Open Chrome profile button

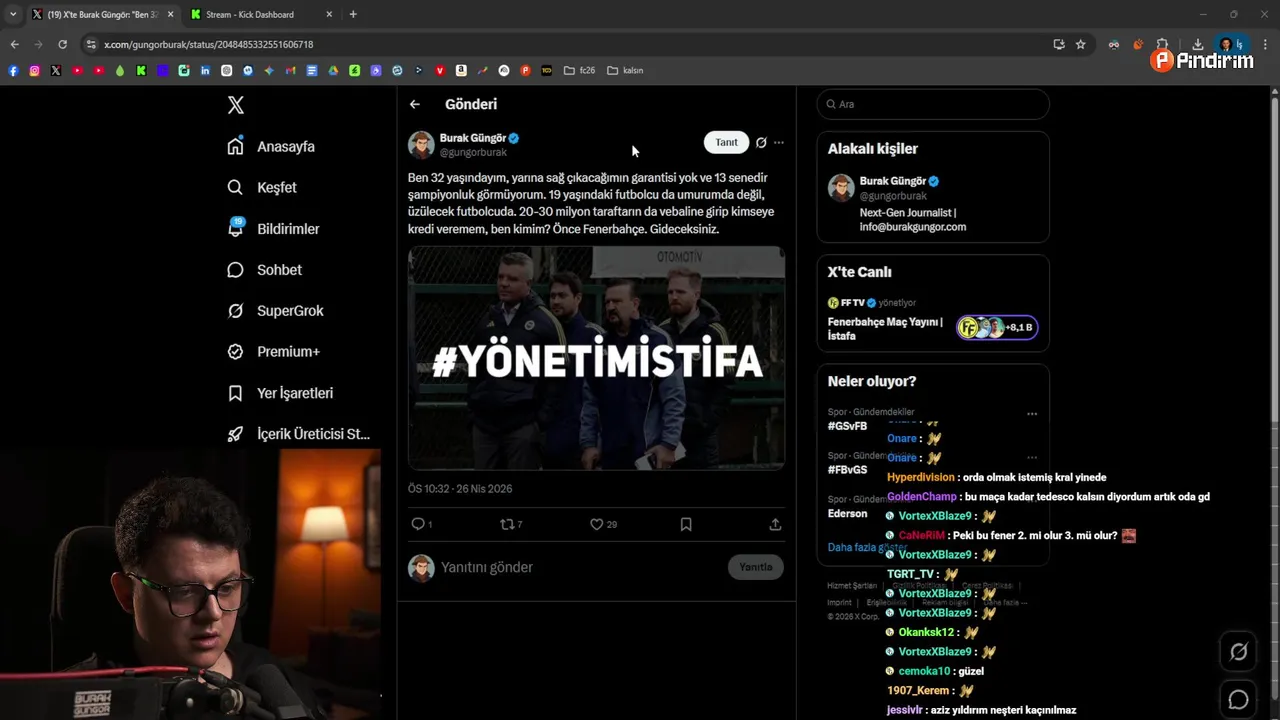pyautogui.click(x=1230, y=44)
